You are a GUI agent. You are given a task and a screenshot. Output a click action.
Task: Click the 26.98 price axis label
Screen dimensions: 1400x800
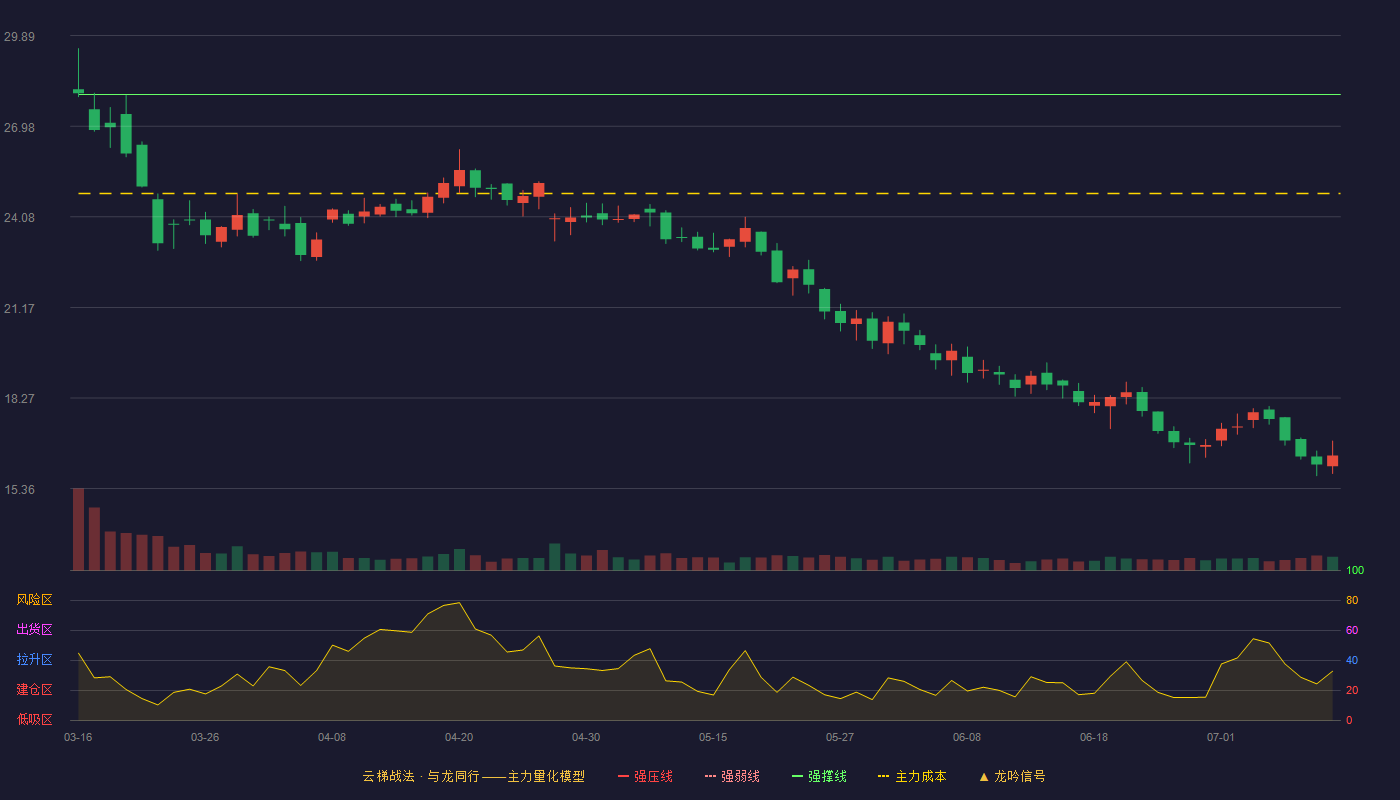pos(19,127)
